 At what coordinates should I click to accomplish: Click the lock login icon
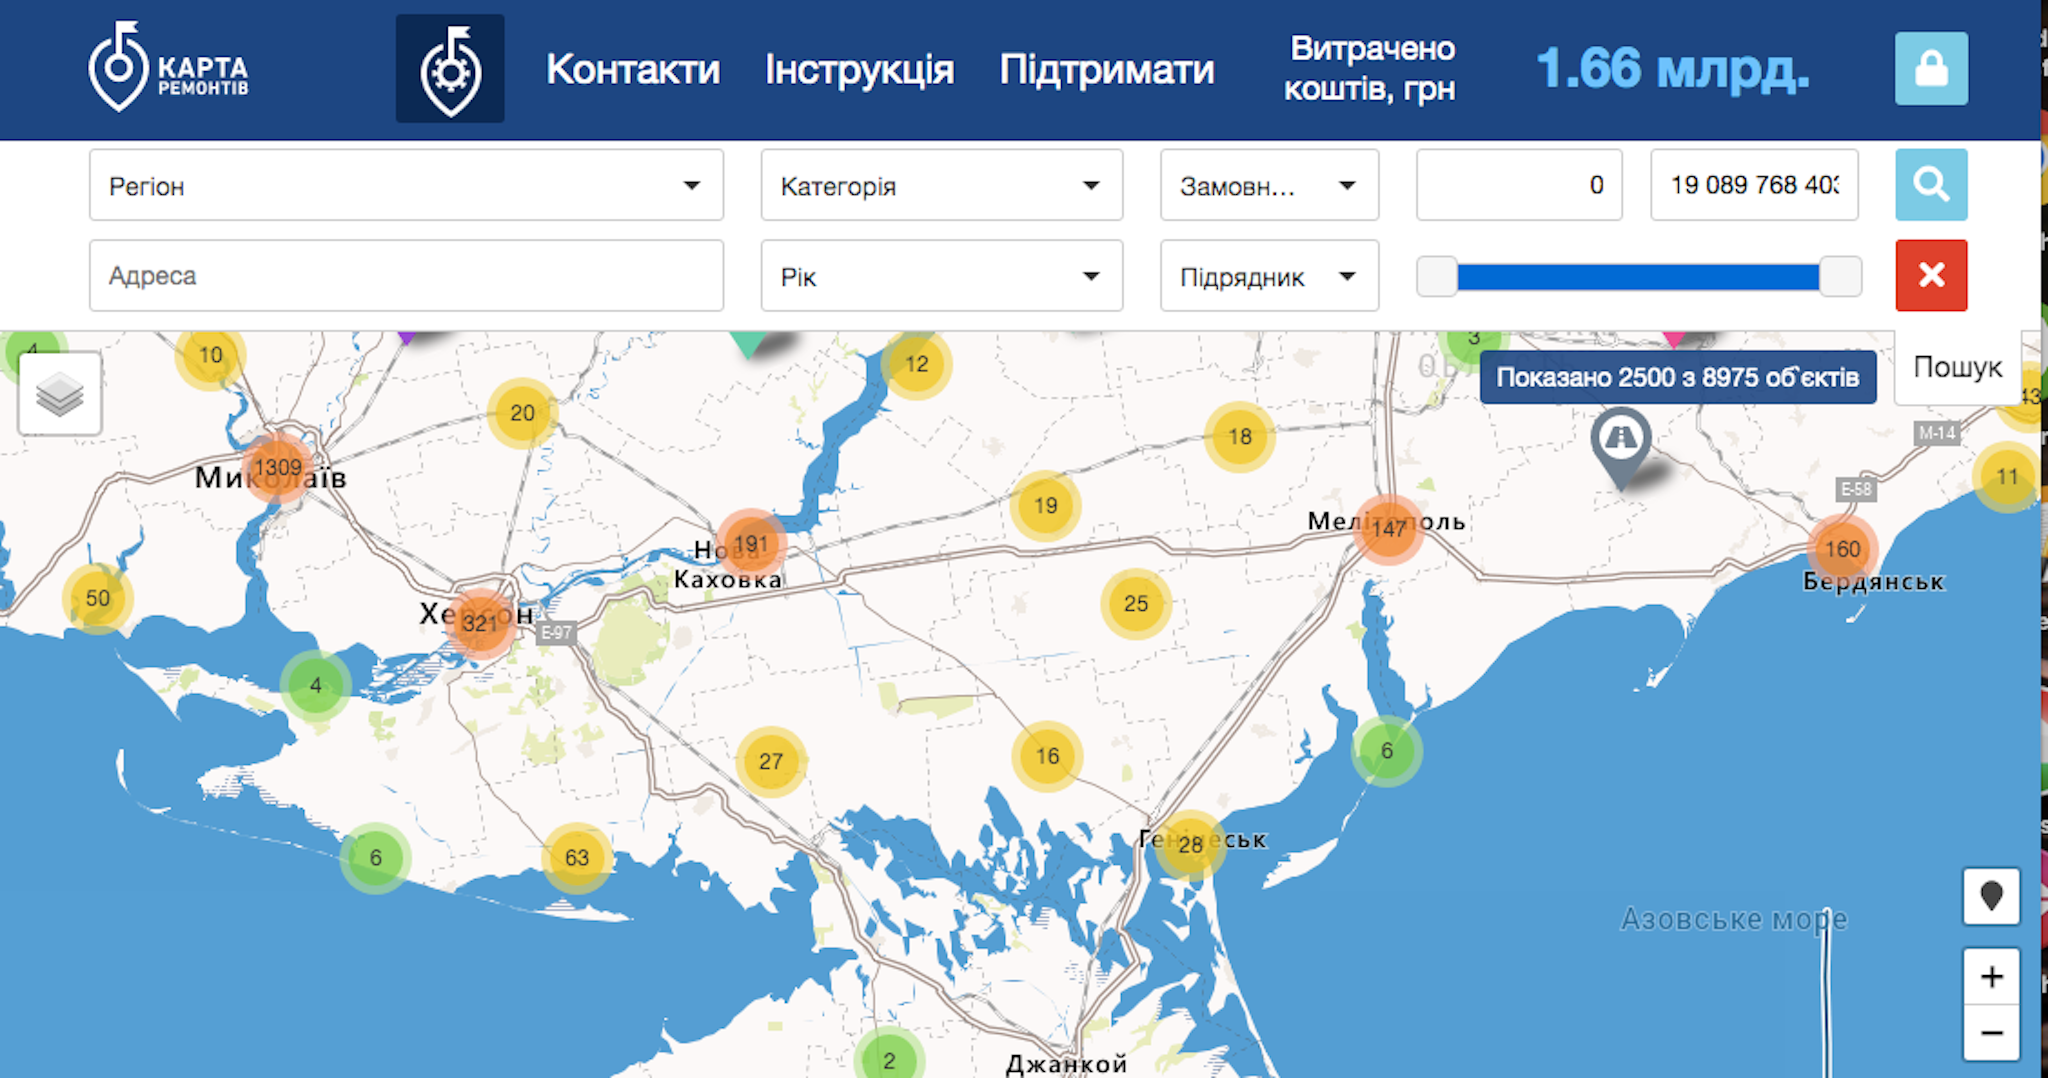pyautogui.click(x=1930, y=69)
